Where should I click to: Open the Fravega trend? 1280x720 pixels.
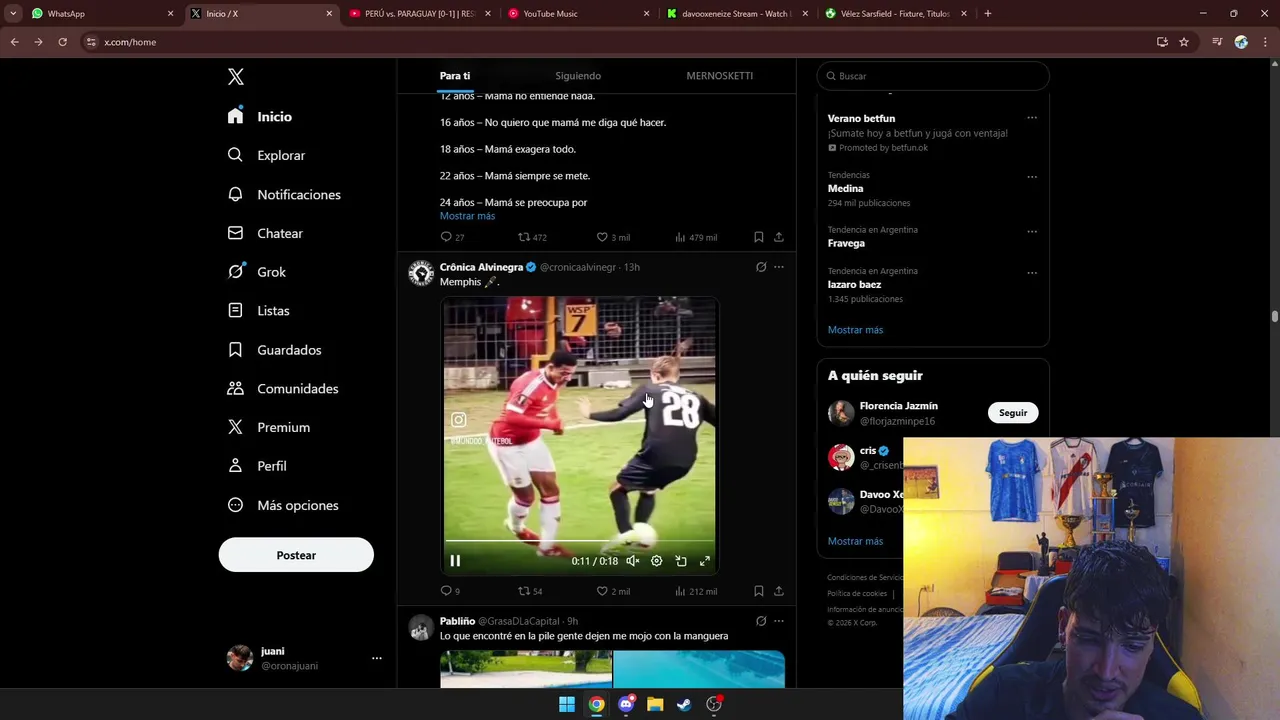(846, 243)
